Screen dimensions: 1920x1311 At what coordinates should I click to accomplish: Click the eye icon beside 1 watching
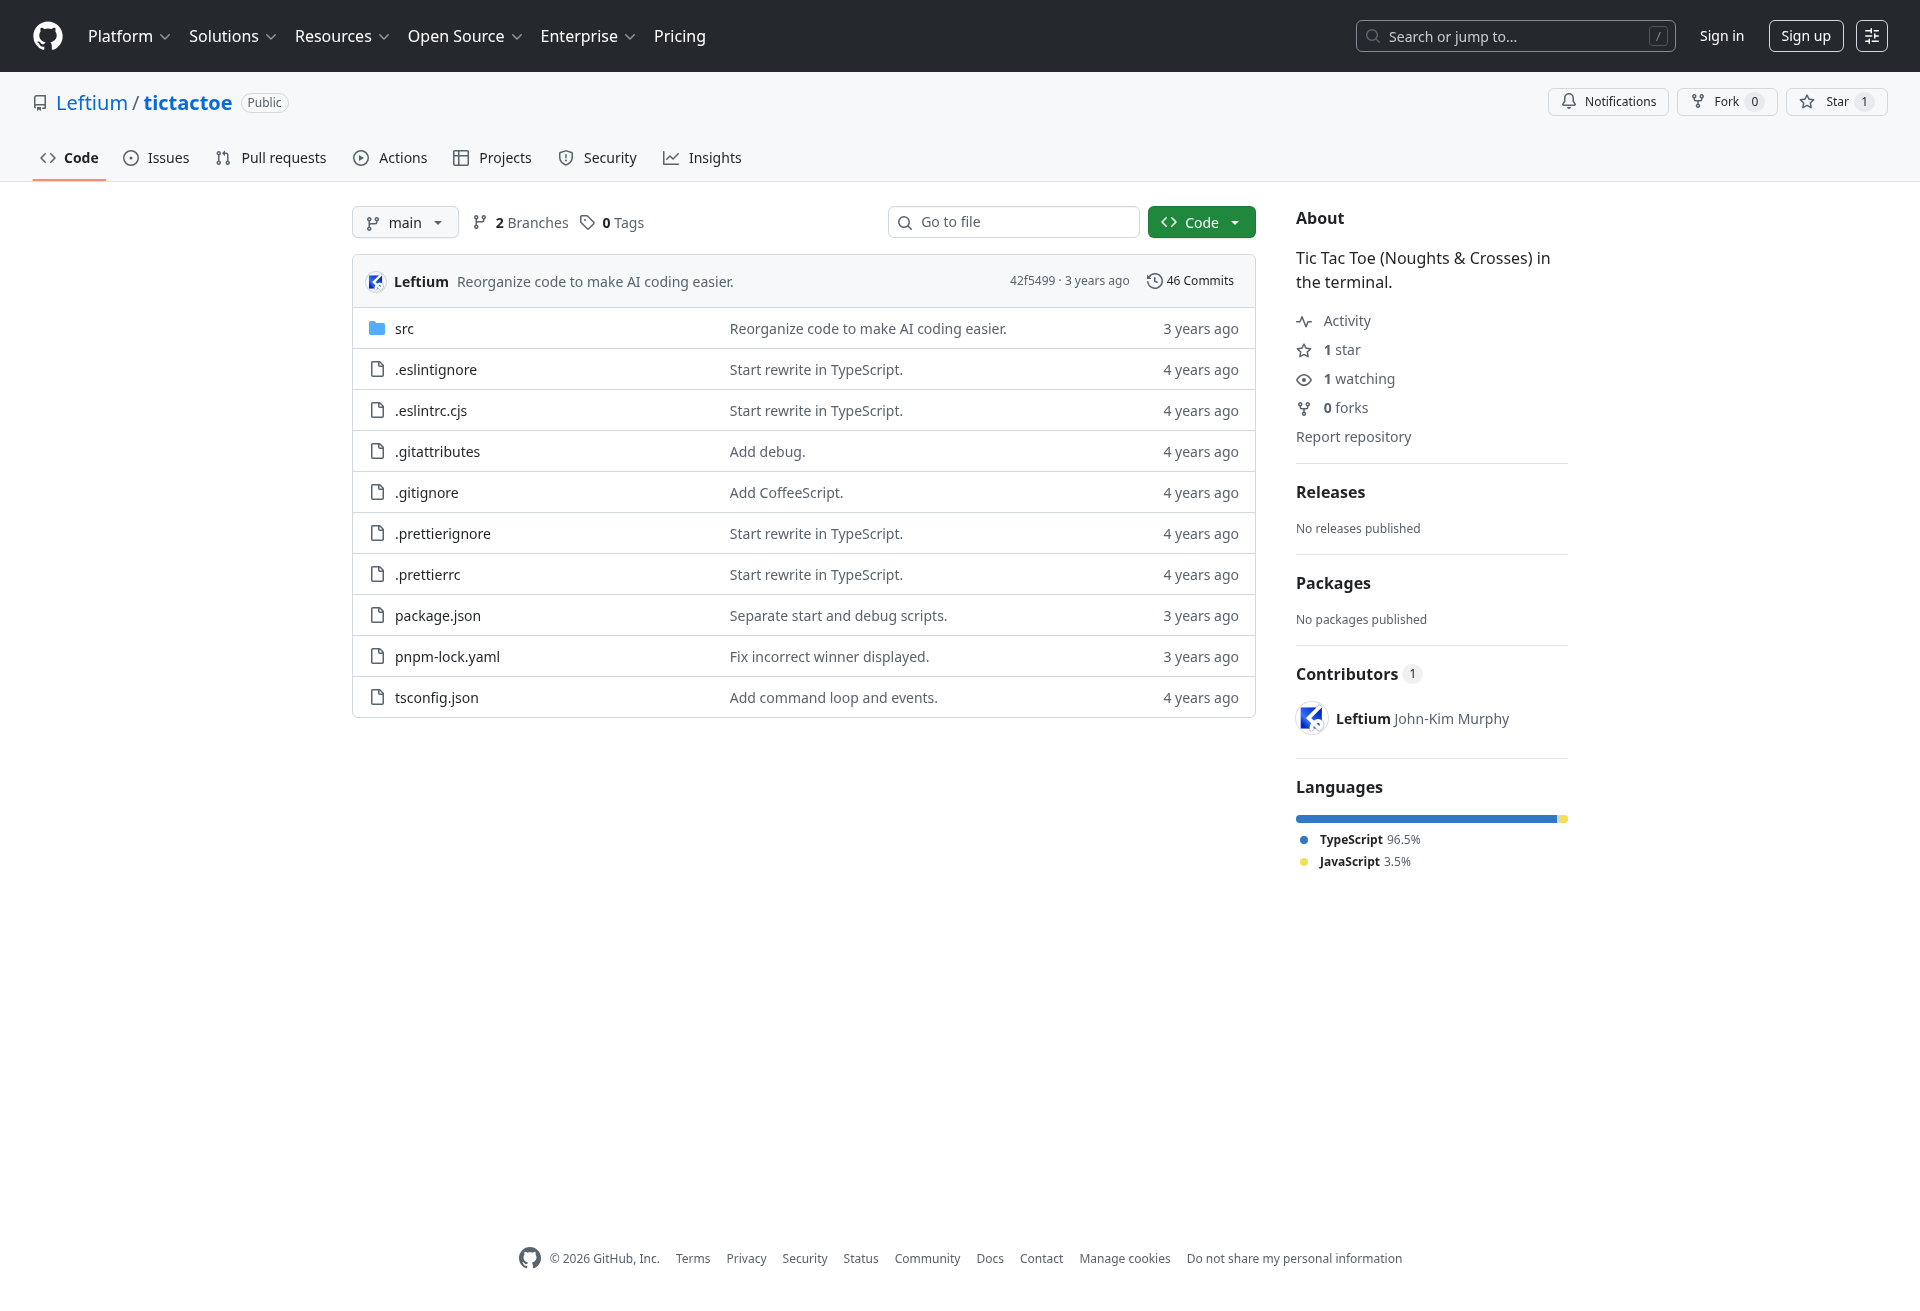pyautogui.click(x=1304, y=379)
